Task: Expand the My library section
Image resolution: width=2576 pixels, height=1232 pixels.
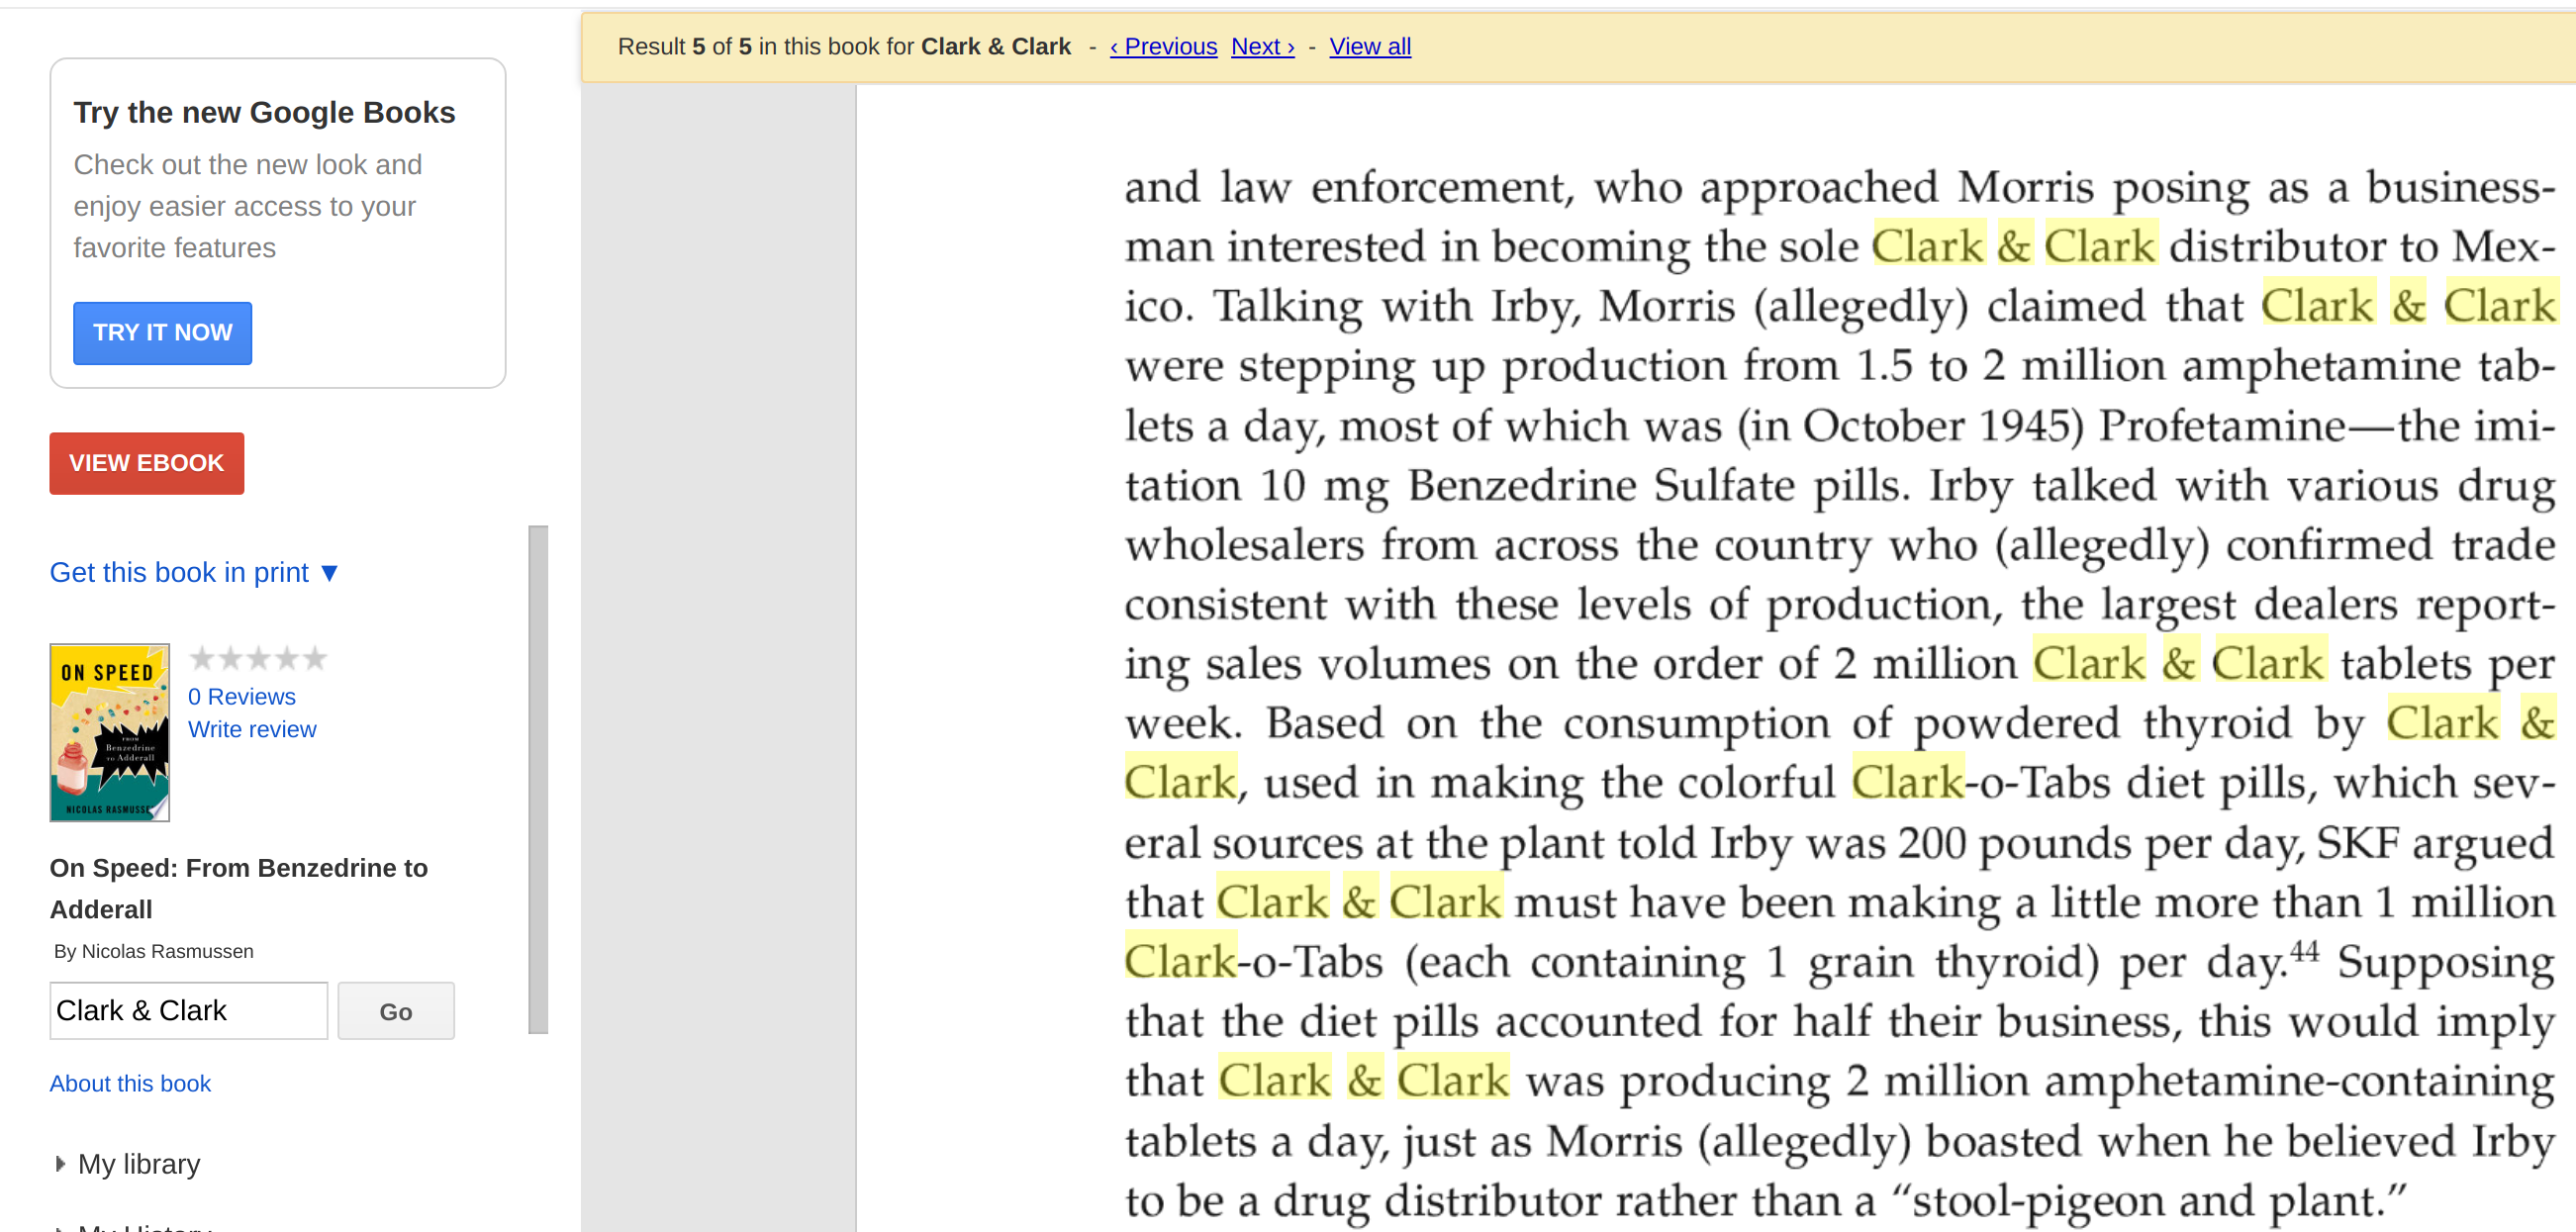Action: pos(129,1164)
